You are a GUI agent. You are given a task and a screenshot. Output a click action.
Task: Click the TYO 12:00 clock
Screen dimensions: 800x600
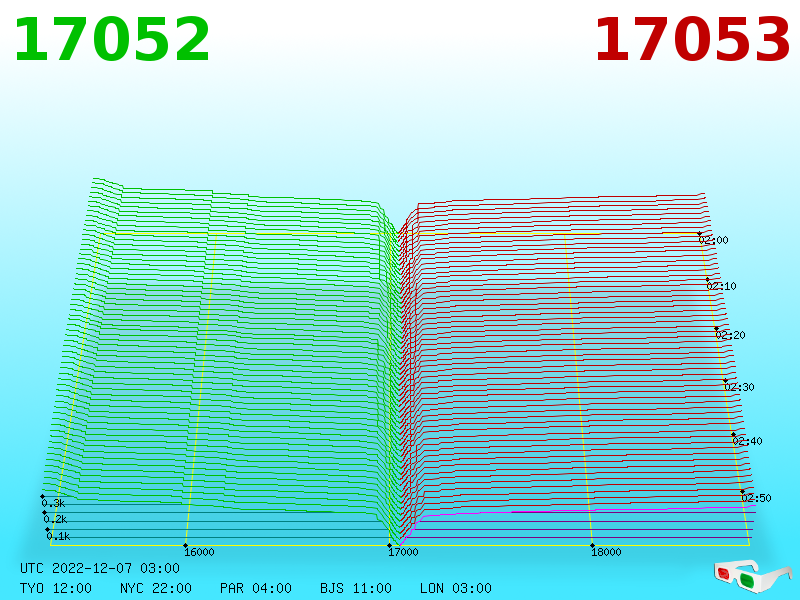coord(56,588)
